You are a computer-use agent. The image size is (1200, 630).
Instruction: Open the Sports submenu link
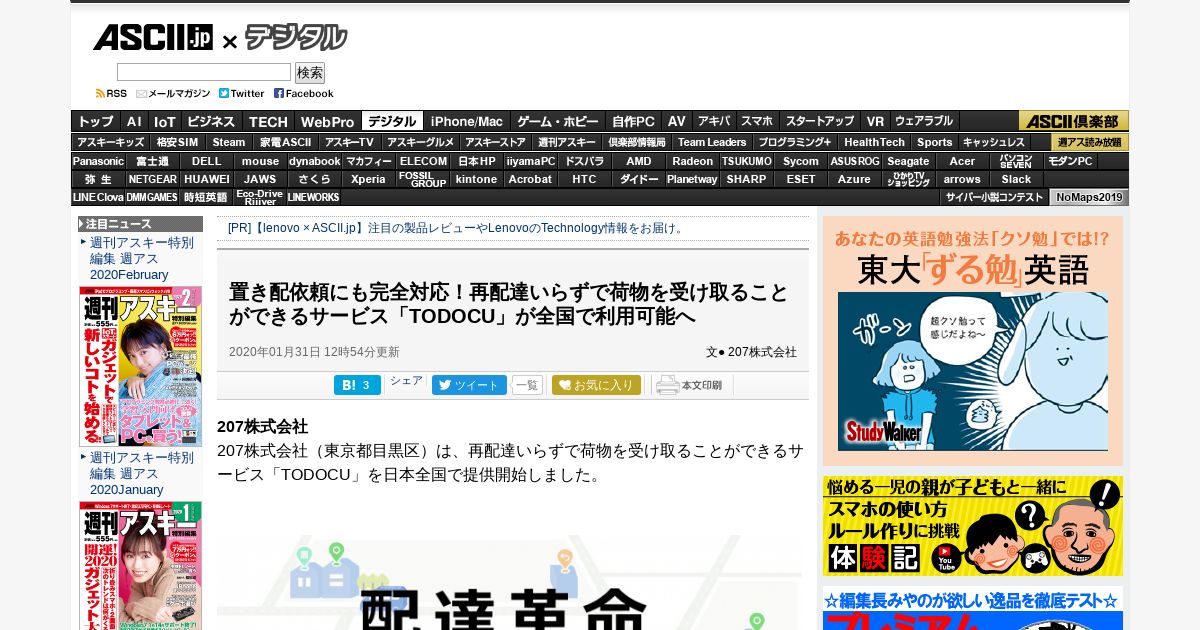point(935,142)
